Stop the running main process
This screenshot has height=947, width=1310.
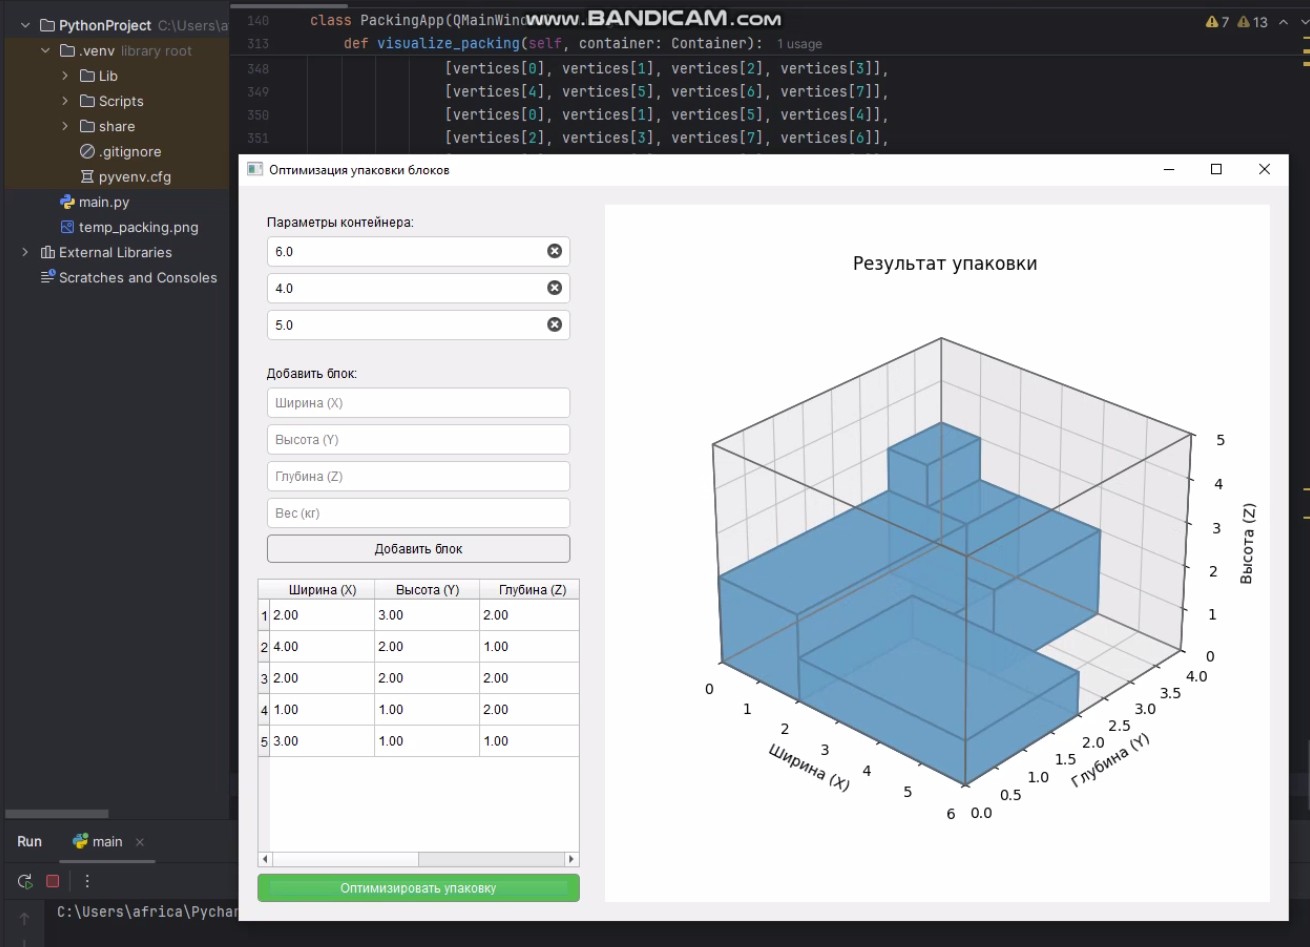coord(53,881)
